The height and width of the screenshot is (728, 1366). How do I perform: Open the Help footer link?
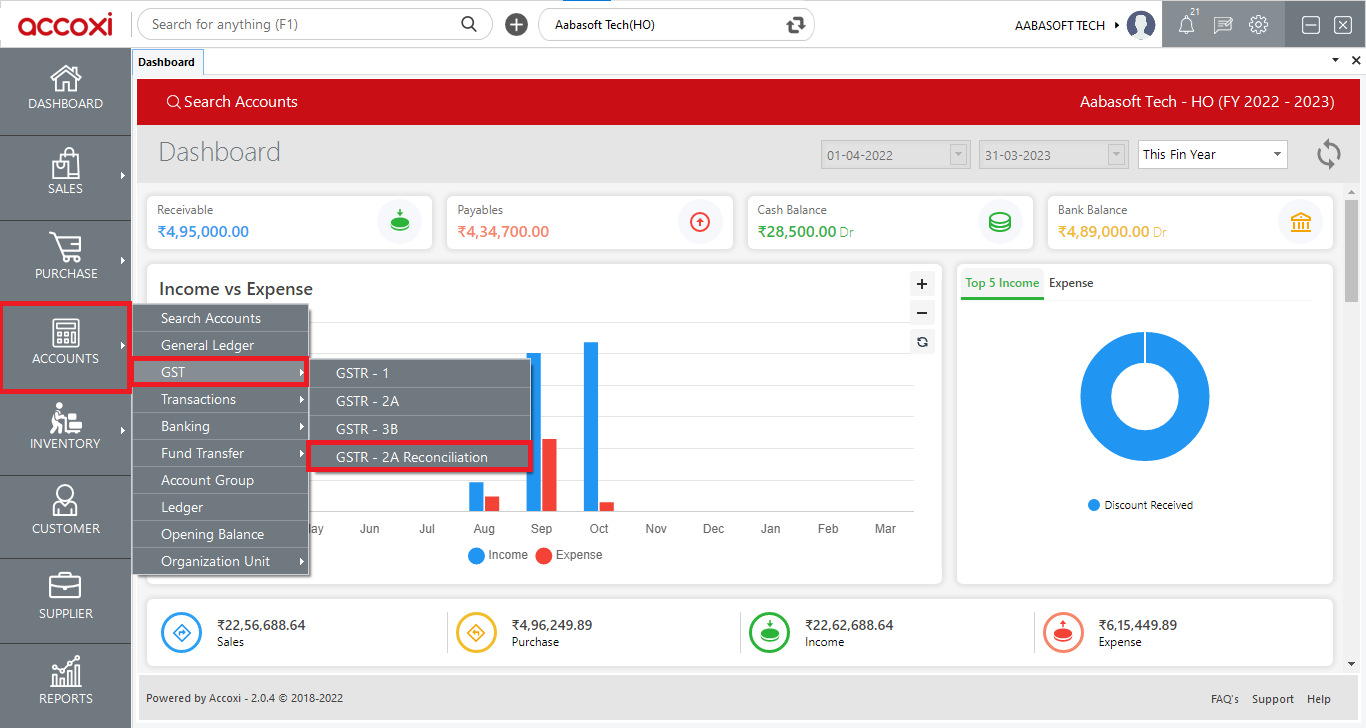click(1319, 699)
